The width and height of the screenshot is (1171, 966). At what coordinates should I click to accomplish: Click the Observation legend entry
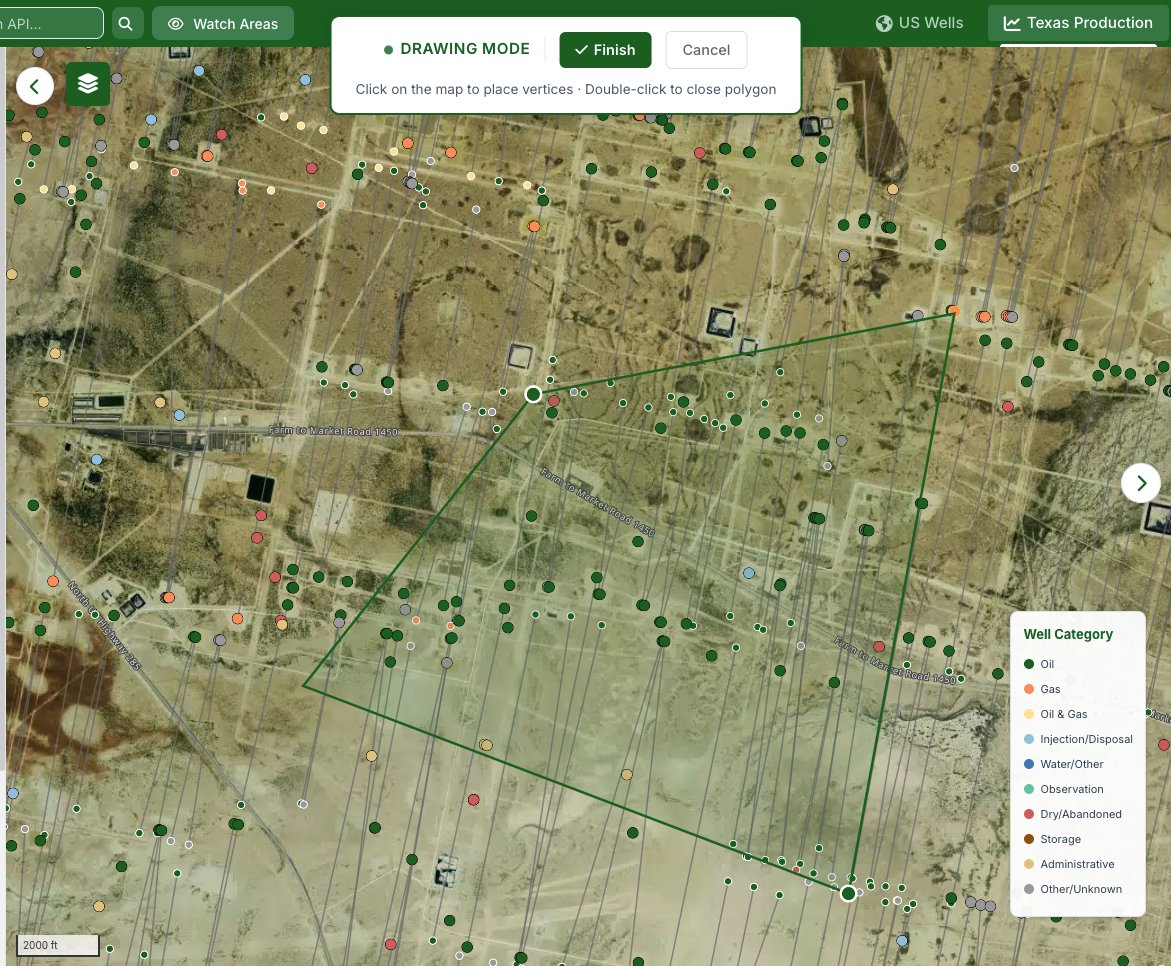tap(1063, 789)
